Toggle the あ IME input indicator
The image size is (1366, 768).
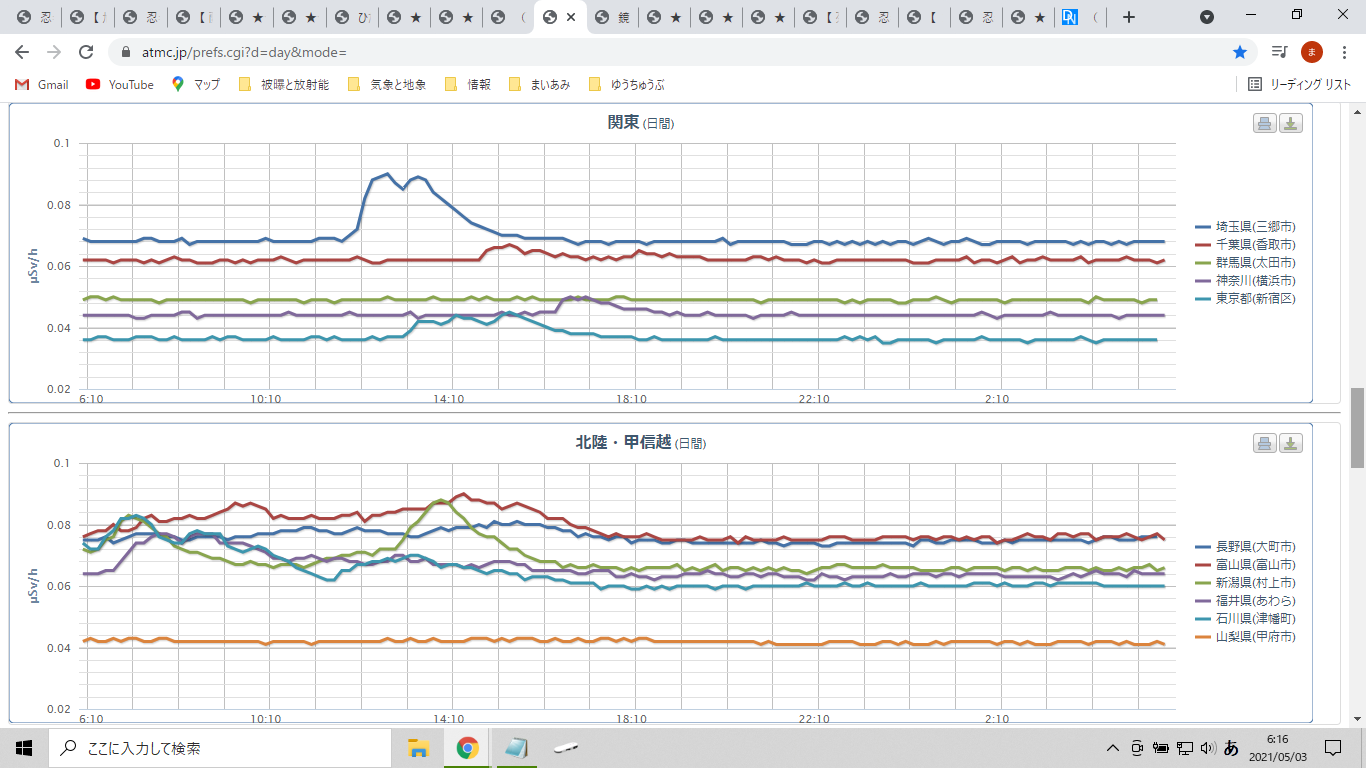pos(1231,747)
